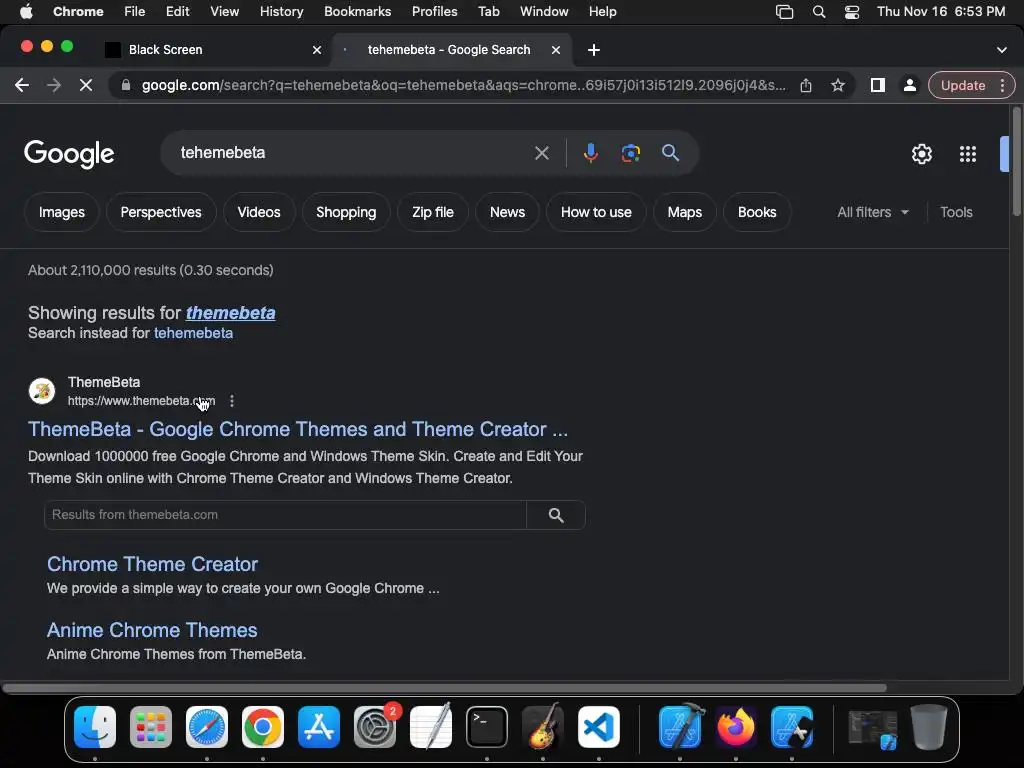Click the share page icon
Image resolution: width=1024 pixels, height=768 pixels.
[x=806, y=85]
